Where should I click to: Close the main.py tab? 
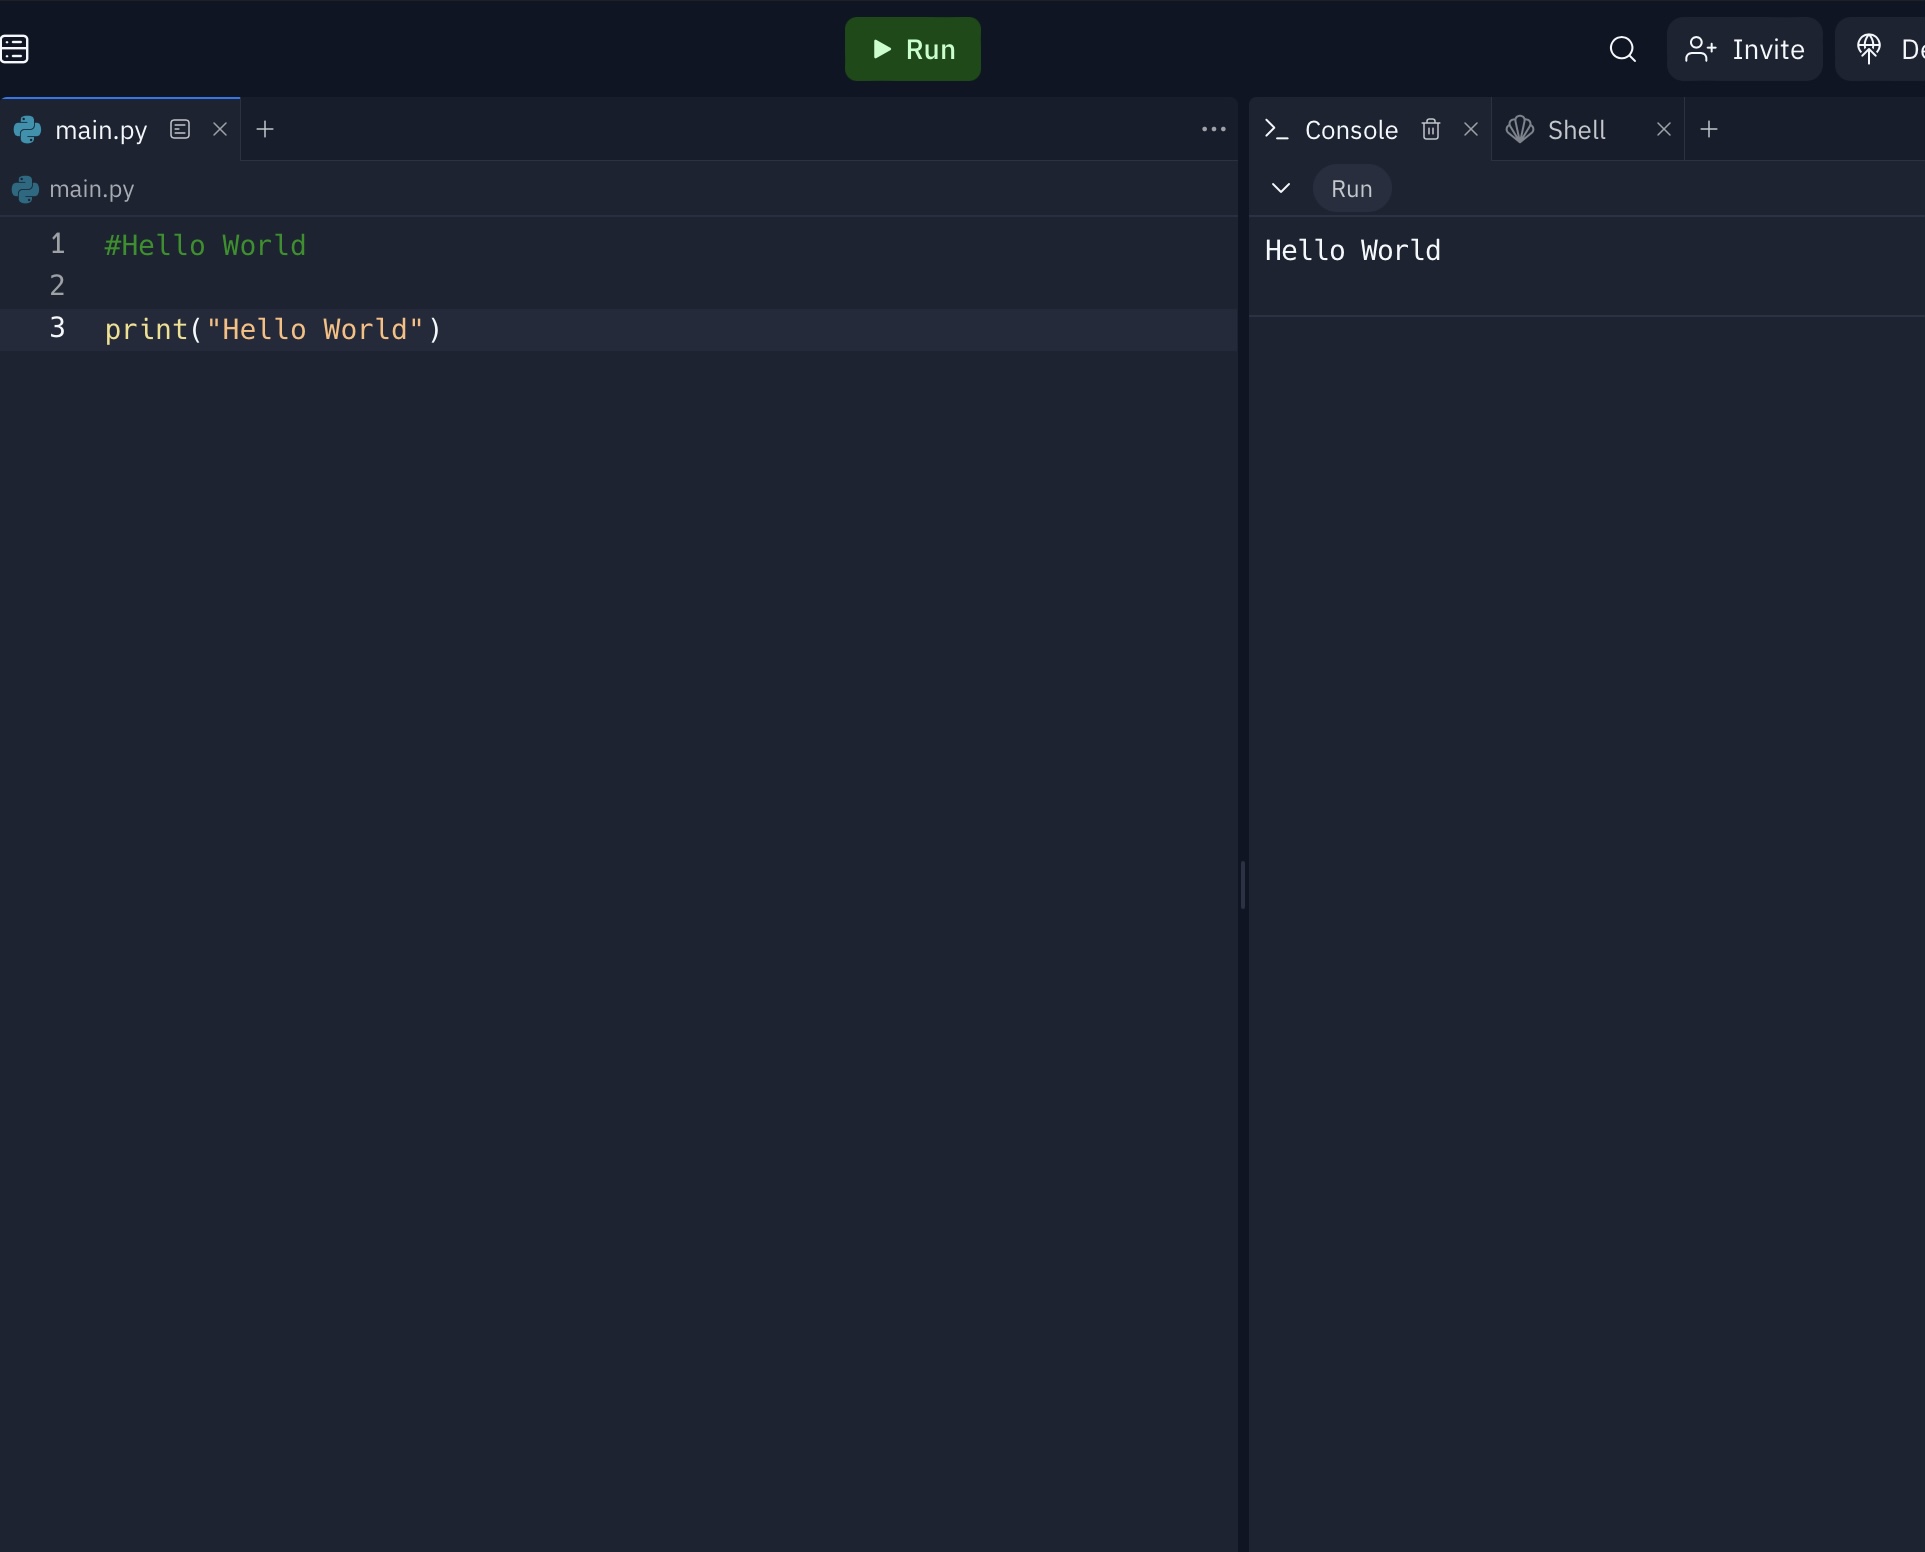(220, 129)
